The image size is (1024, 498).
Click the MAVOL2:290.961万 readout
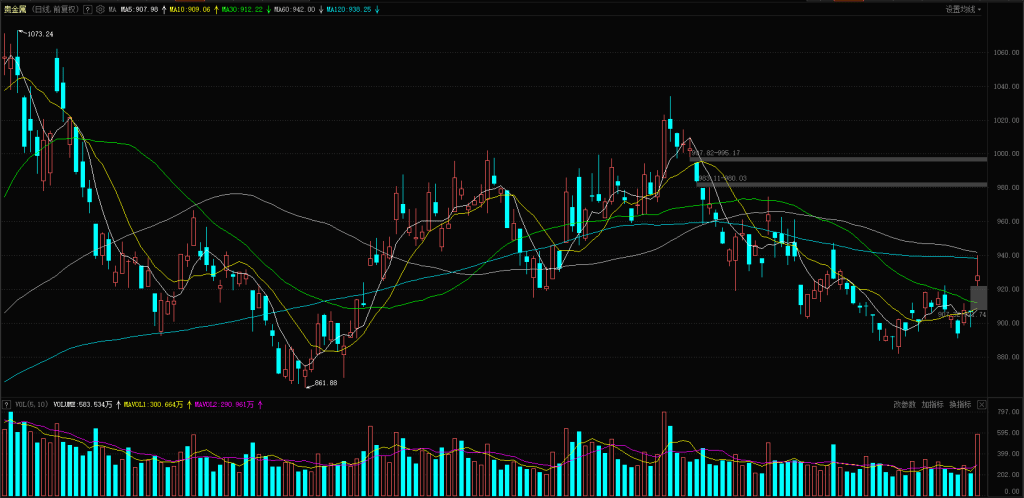click(x=225, y=405)
